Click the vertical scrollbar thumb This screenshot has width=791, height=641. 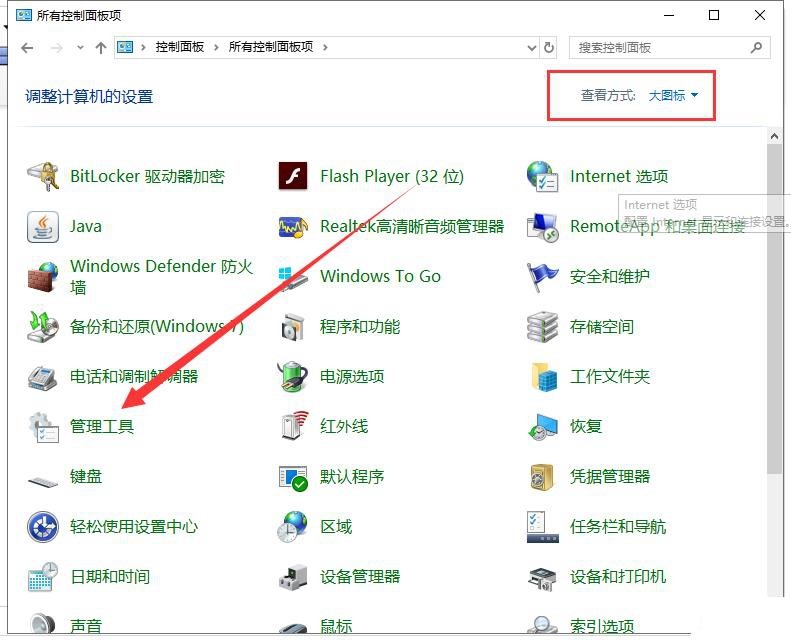click(x=774, y=309)
